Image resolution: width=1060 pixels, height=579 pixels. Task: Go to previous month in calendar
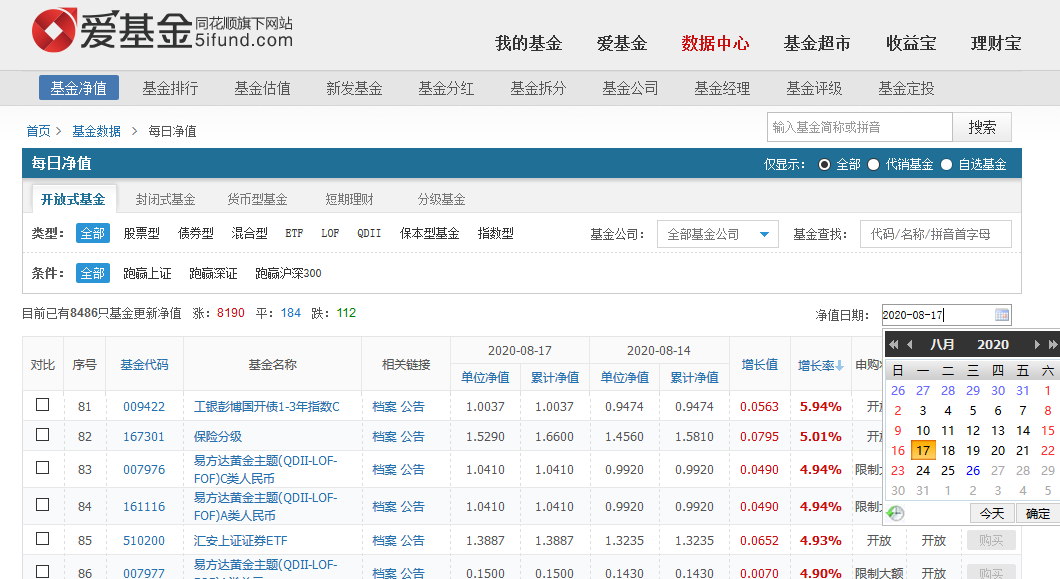[909, 344]
